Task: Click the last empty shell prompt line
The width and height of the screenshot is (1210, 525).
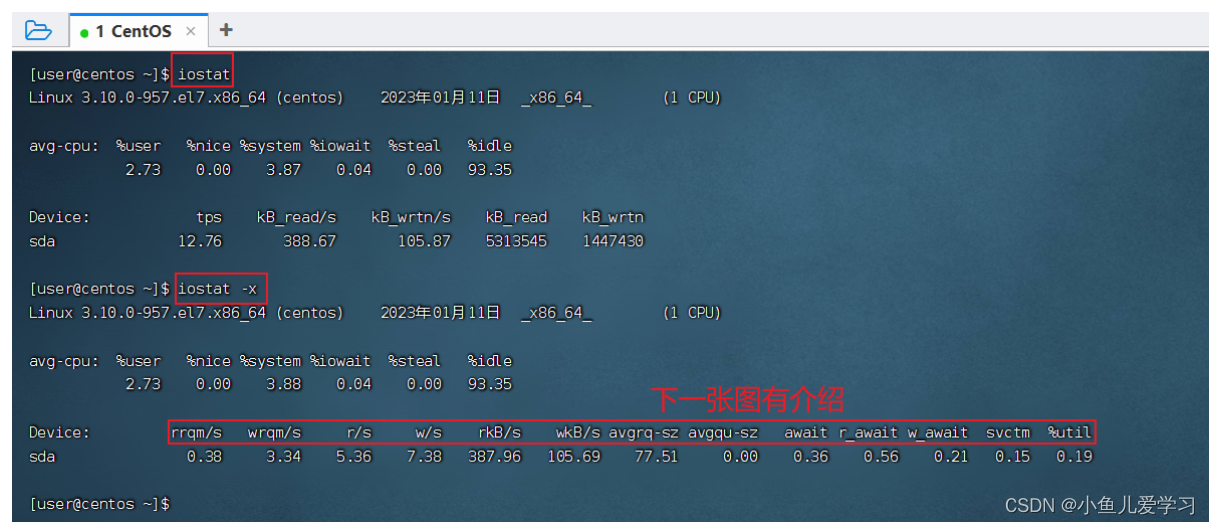Action: click(100, 503)
